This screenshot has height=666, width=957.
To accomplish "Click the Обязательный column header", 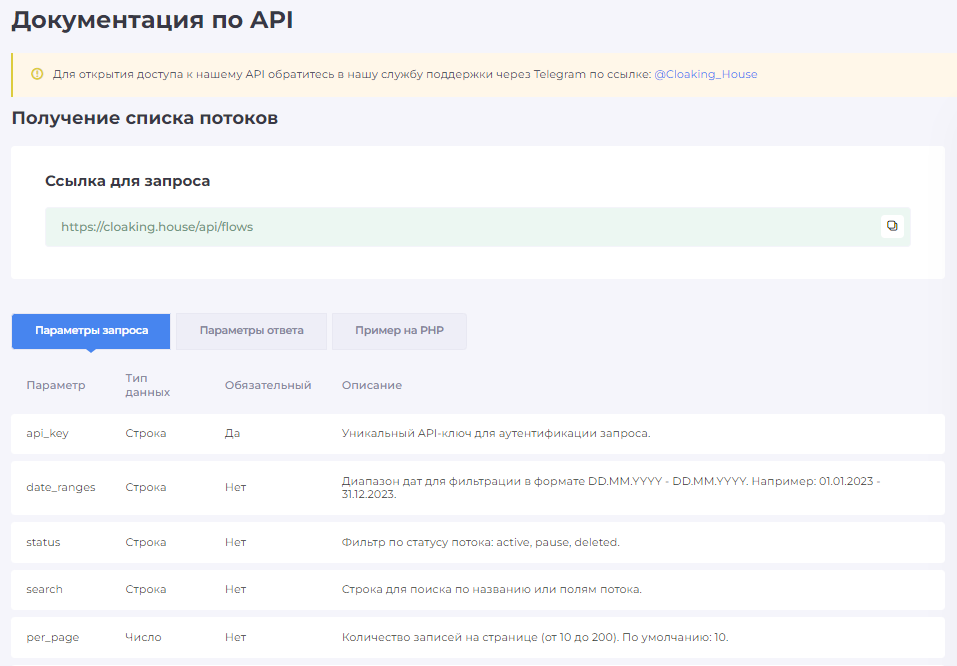I will click(x=268, y=385).
